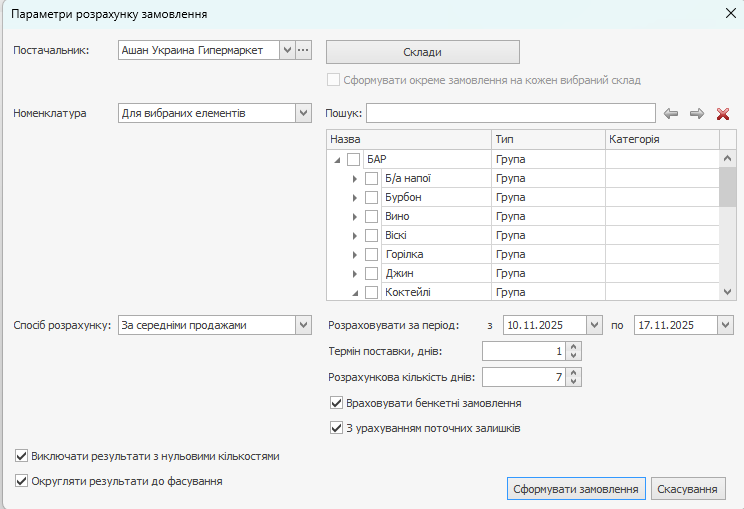Click the Склади button

point(422,52)
